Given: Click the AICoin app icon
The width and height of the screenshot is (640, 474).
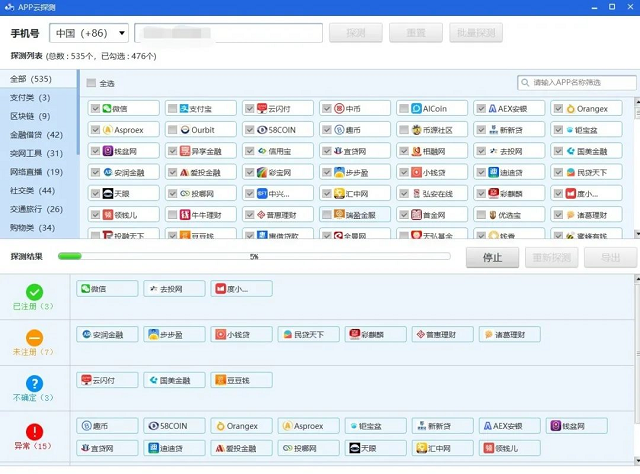Looking at the screenshot, I should pos(416,109).
